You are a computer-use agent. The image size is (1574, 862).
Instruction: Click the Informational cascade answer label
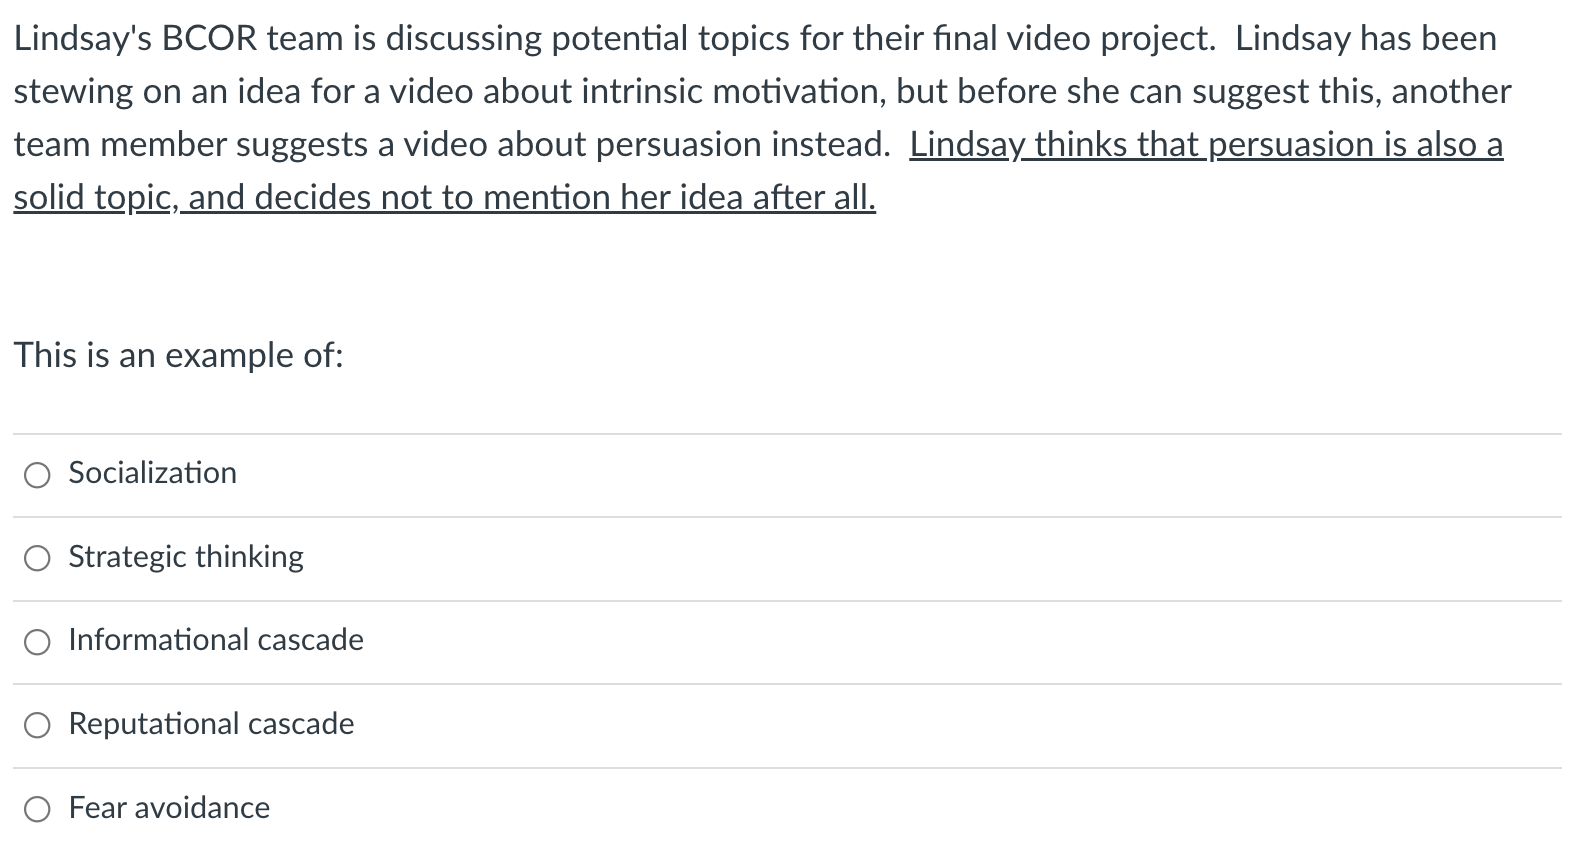(215, 640)
